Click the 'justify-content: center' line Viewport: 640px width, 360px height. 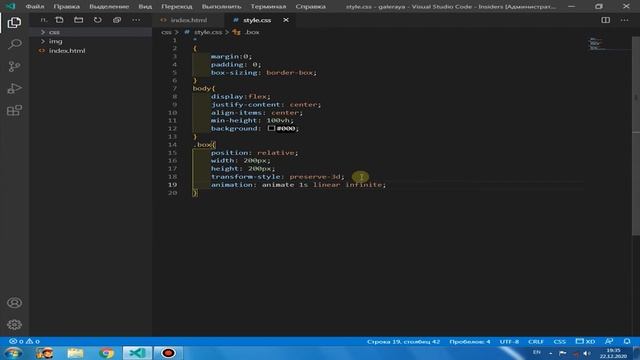point(266,104)
